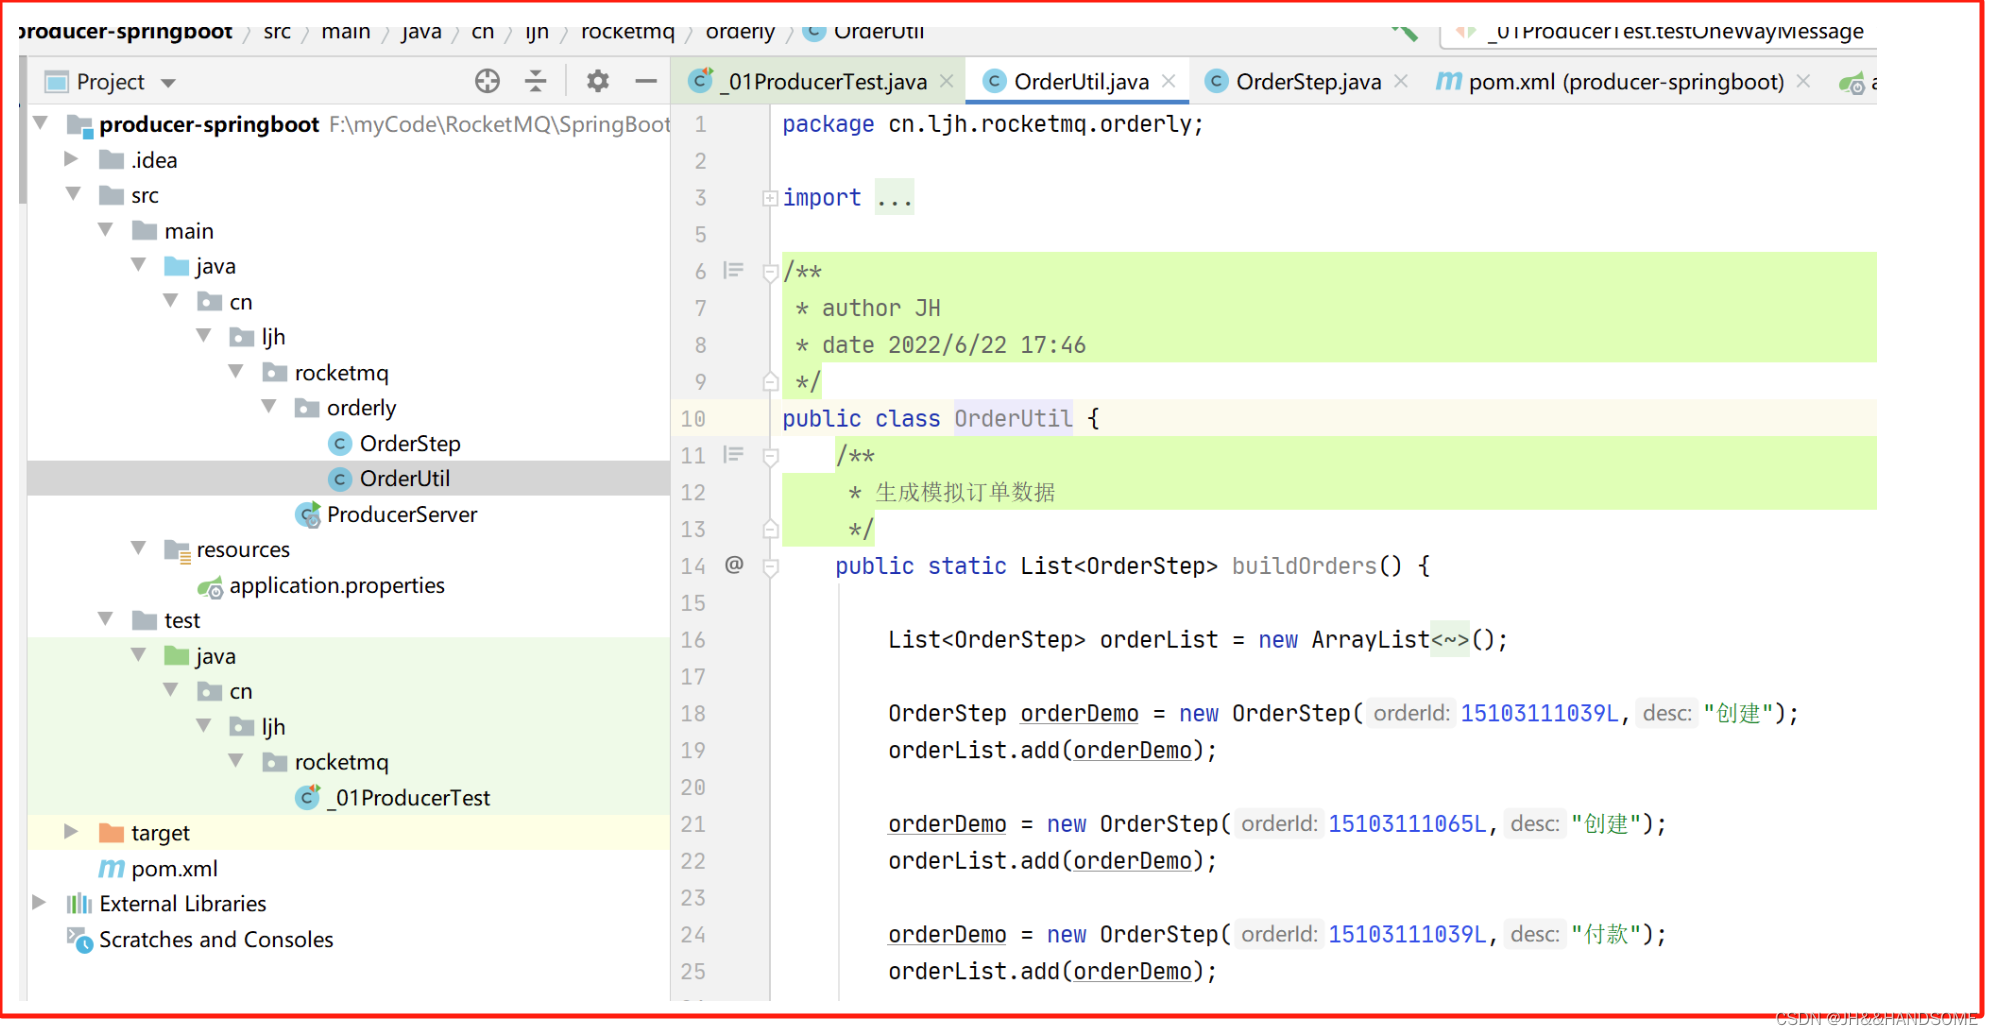1993x1035 pixels.
Task: Click the green test java folder icon
Action: click(x=177, y=656)
